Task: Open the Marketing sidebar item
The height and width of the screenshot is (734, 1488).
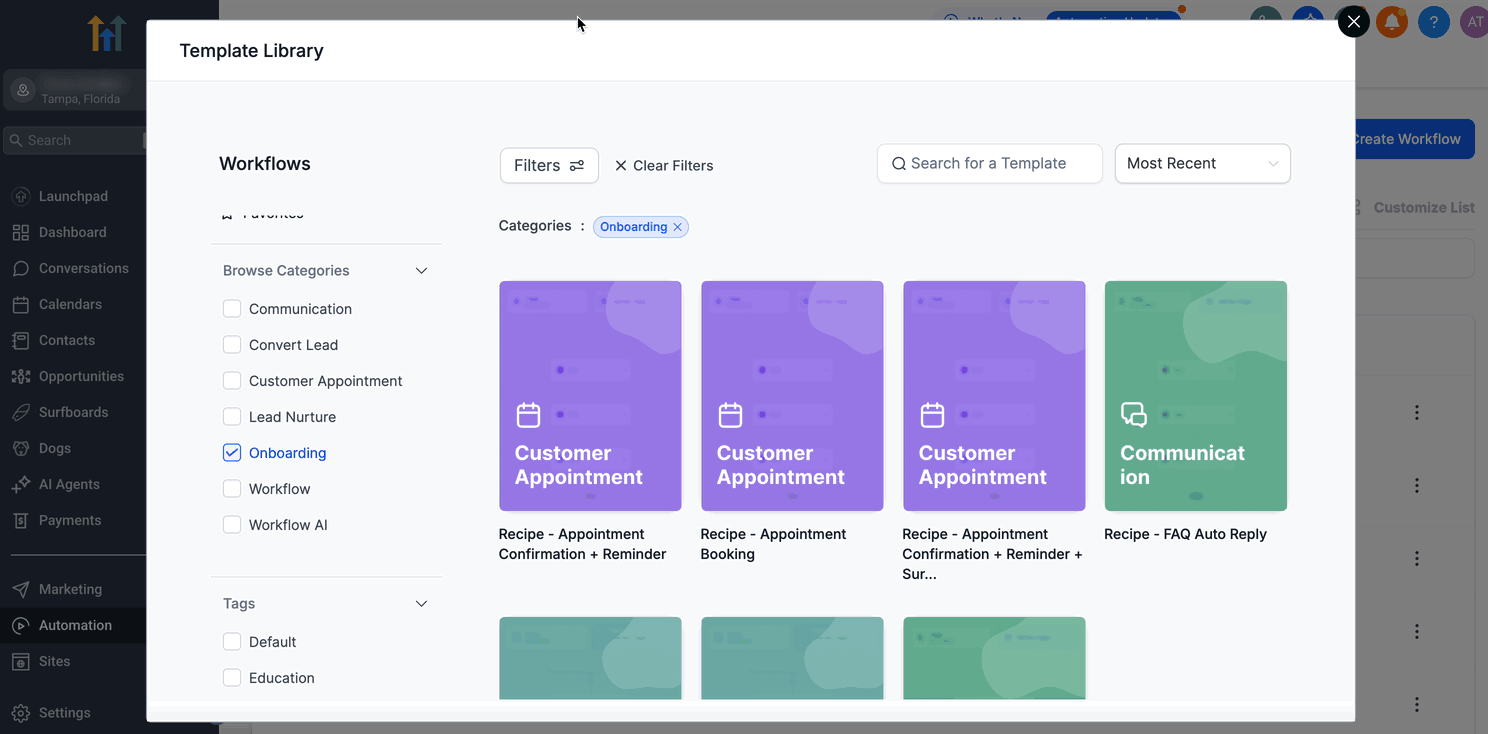Action: 70,590
